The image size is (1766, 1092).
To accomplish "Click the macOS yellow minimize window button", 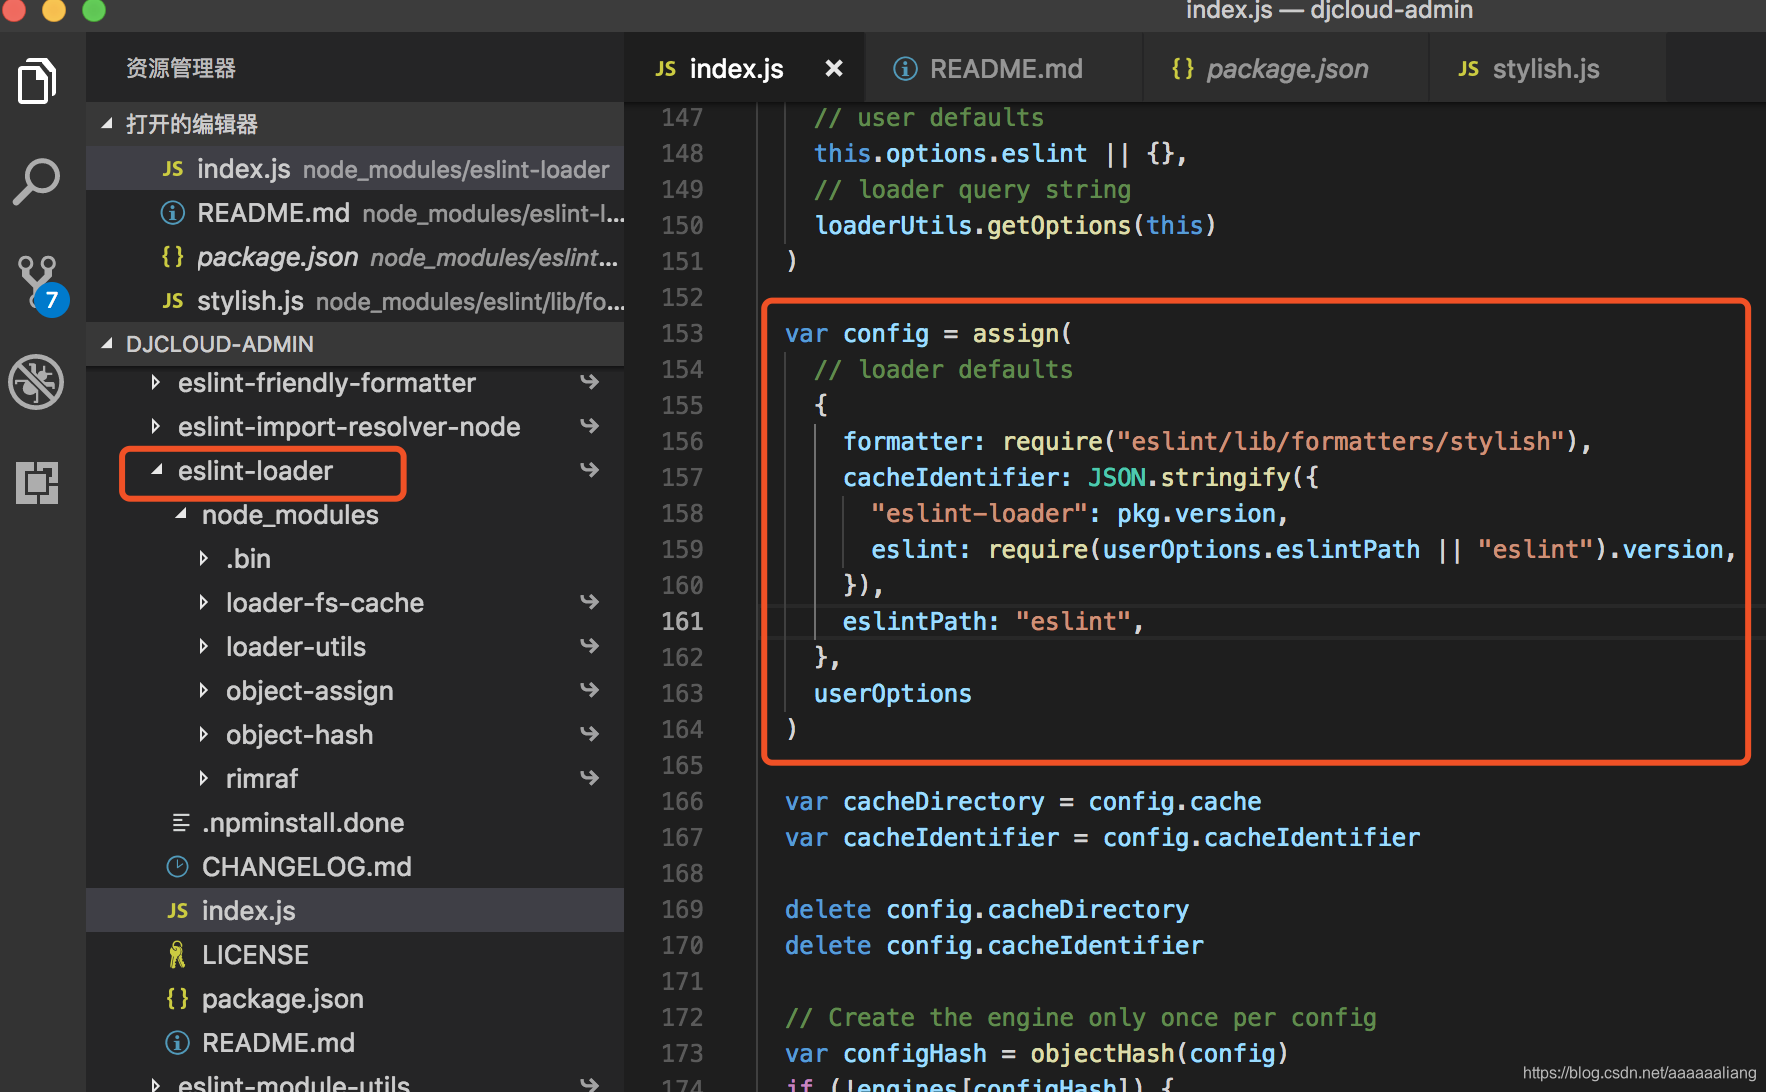I will pyautogui.click(x=54, y=10).
